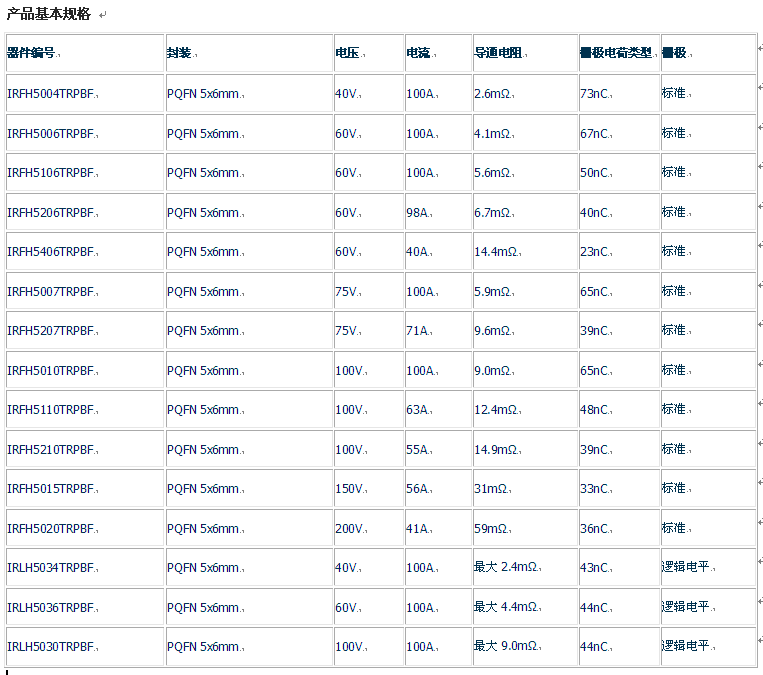Screen dimensions: 763x675
Task: Click the 2.6mΩ resistance value
Action: click(493, 94)
